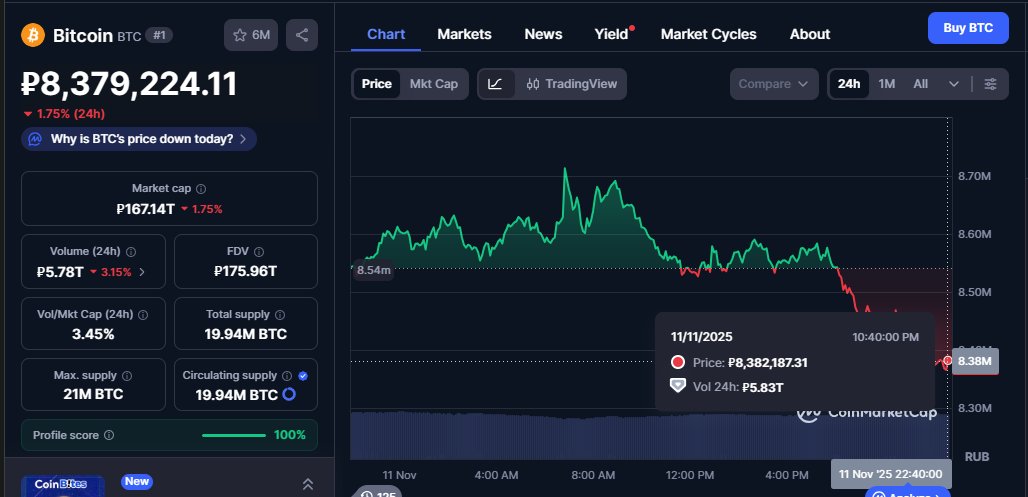Click the 21M BTC max supply value
1028x497 pixels.
[x=93, y=394]
